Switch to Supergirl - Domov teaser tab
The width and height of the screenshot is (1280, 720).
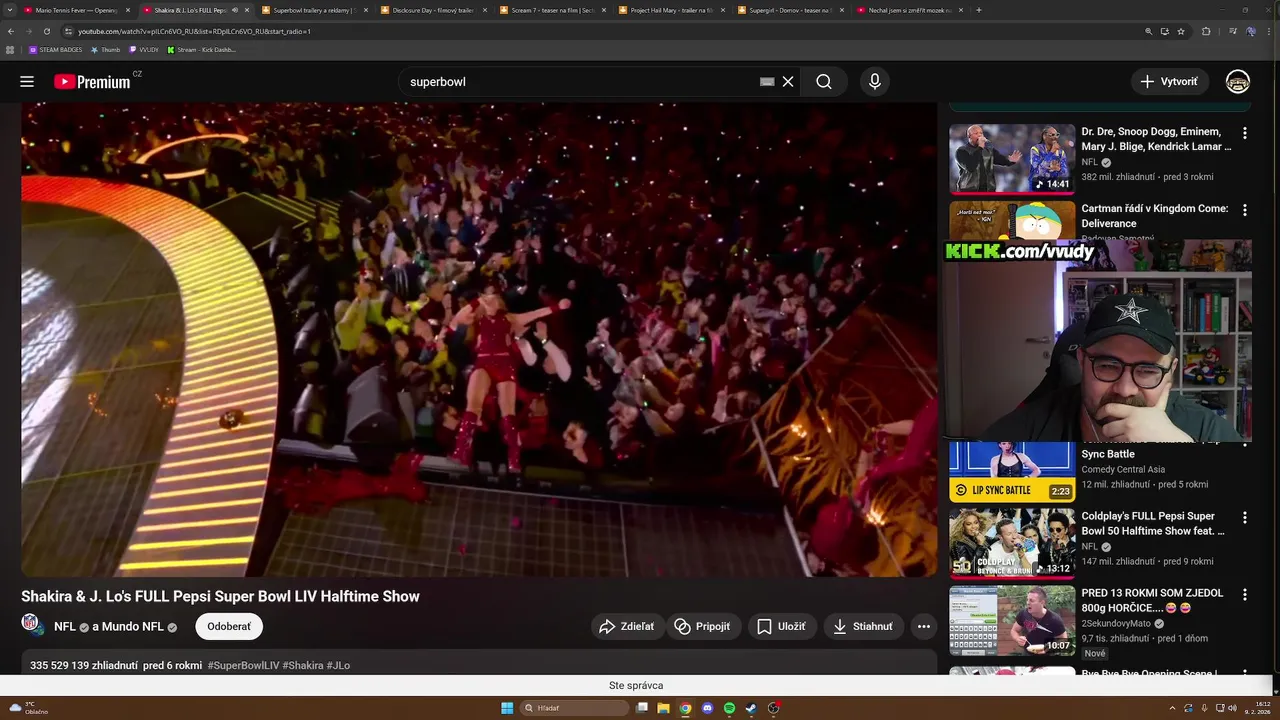[789, 10]
